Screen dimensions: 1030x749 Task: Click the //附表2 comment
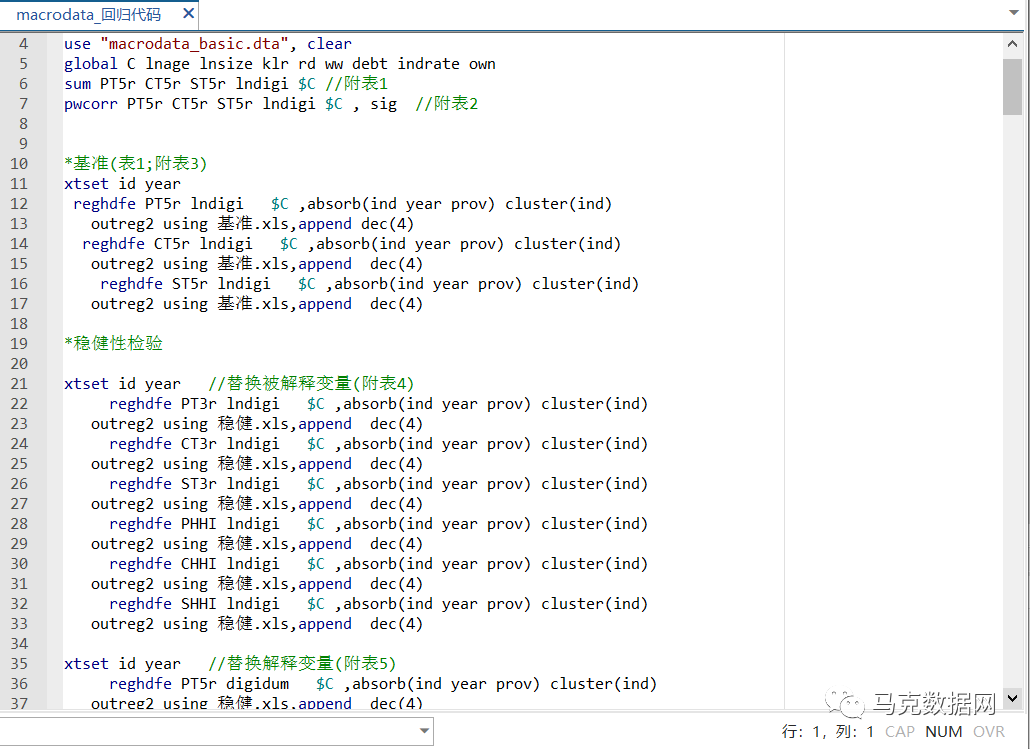[x=446, y=103]
